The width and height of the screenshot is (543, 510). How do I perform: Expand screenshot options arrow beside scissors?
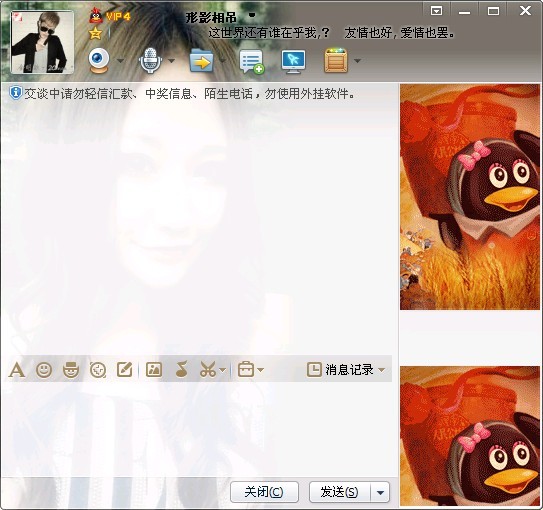tap(223, 370)
